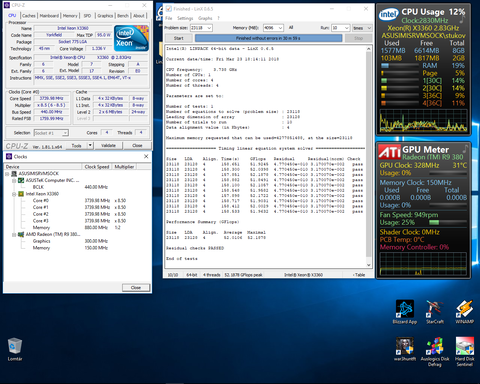Click the Validate button in CPU-Z
This screenshot has height=384, width=480.
pyautogui.click(x=108, y=146)
